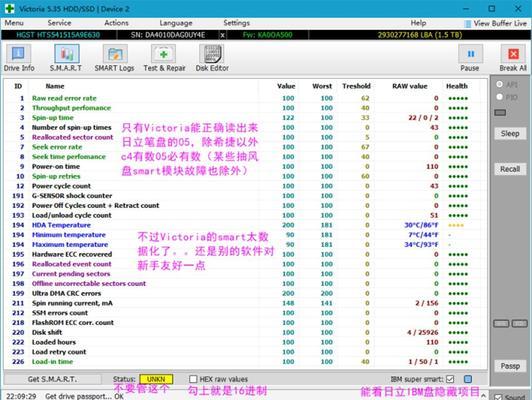Toggle the Sound checkbox
This screenshot has width=532, height=400.
pyautogui.click(x=498, y=397)
